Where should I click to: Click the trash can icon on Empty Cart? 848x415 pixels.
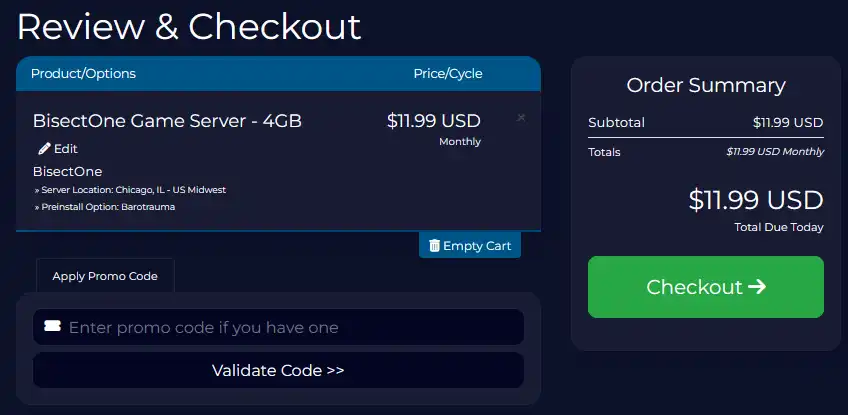point(434,245)
